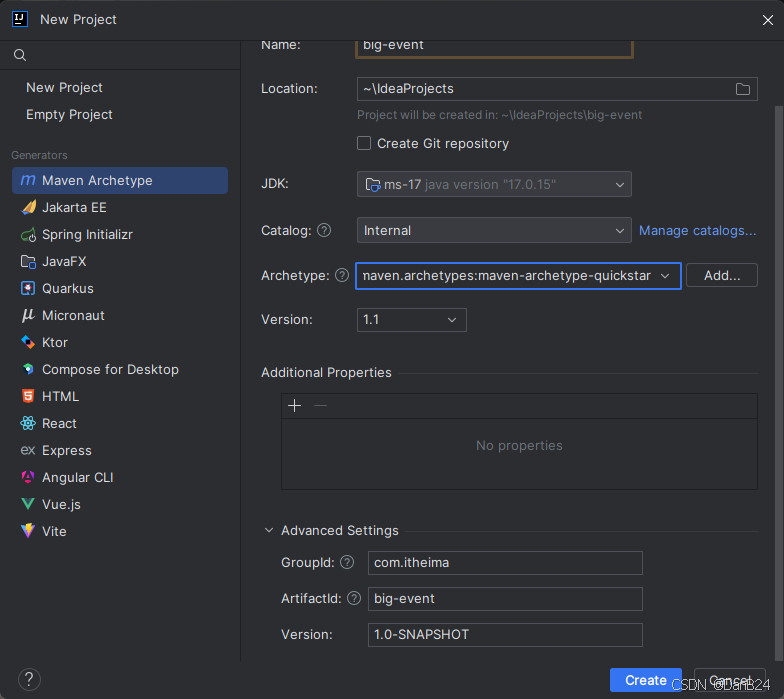The height and width of the screenshot is (699, 784).
Task: Click the Version field 1.0-SNAPSHOT
Action: pyautogui.click(x=505, y=634)
